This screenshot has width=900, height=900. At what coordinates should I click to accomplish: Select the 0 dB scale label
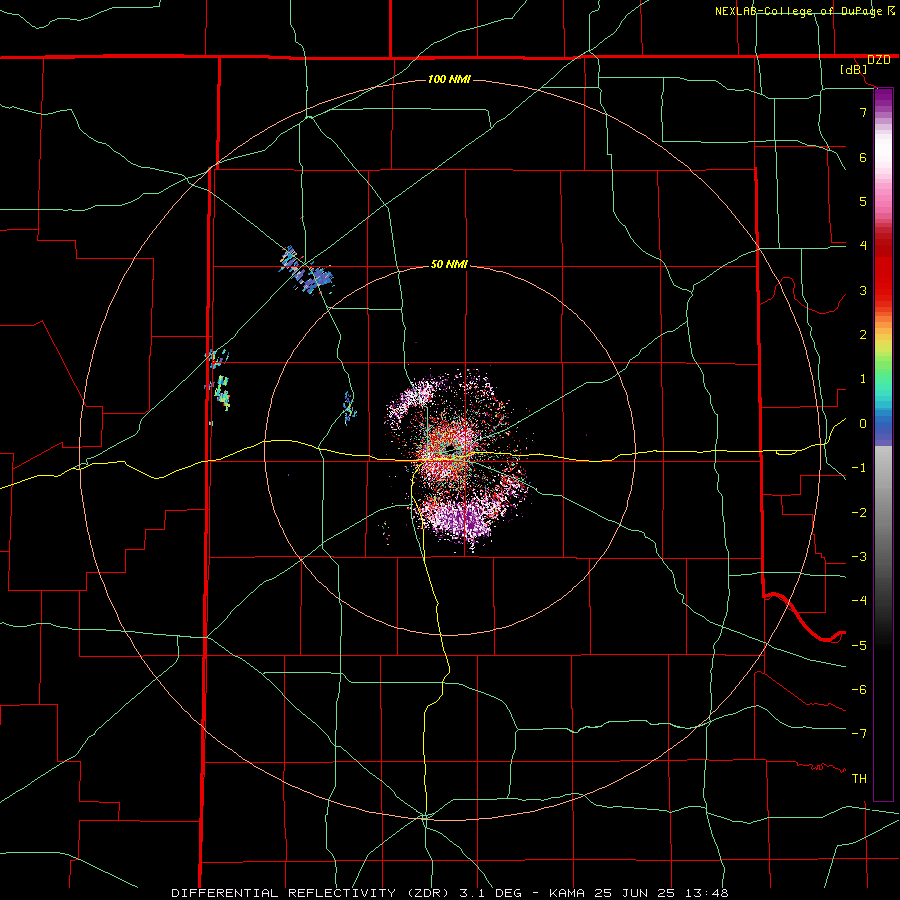(x=863, y=424)
